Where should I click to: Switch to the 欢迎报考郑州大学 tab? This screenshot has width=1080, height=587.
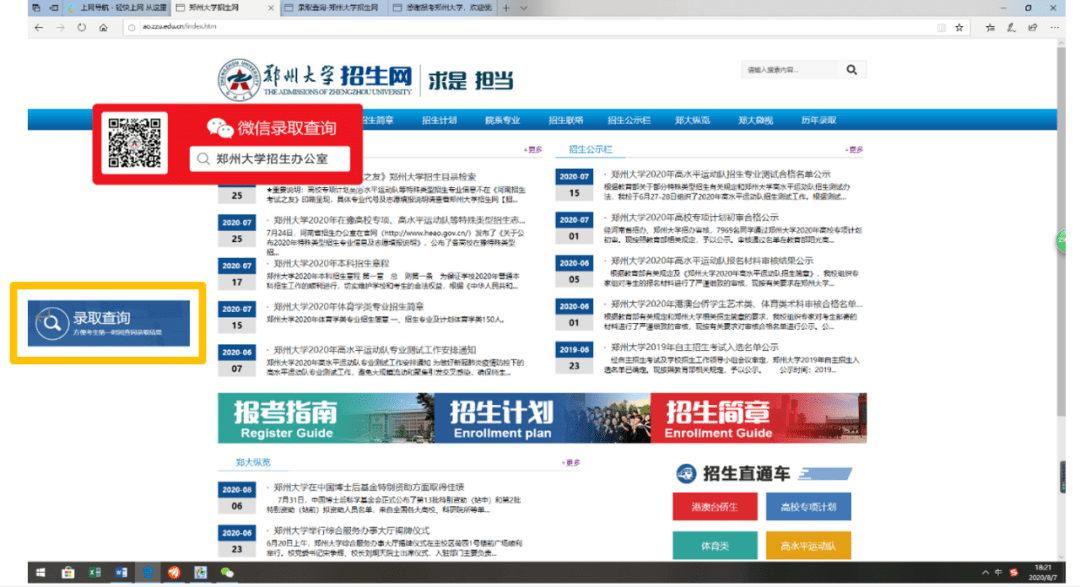(x=442, y=8)
